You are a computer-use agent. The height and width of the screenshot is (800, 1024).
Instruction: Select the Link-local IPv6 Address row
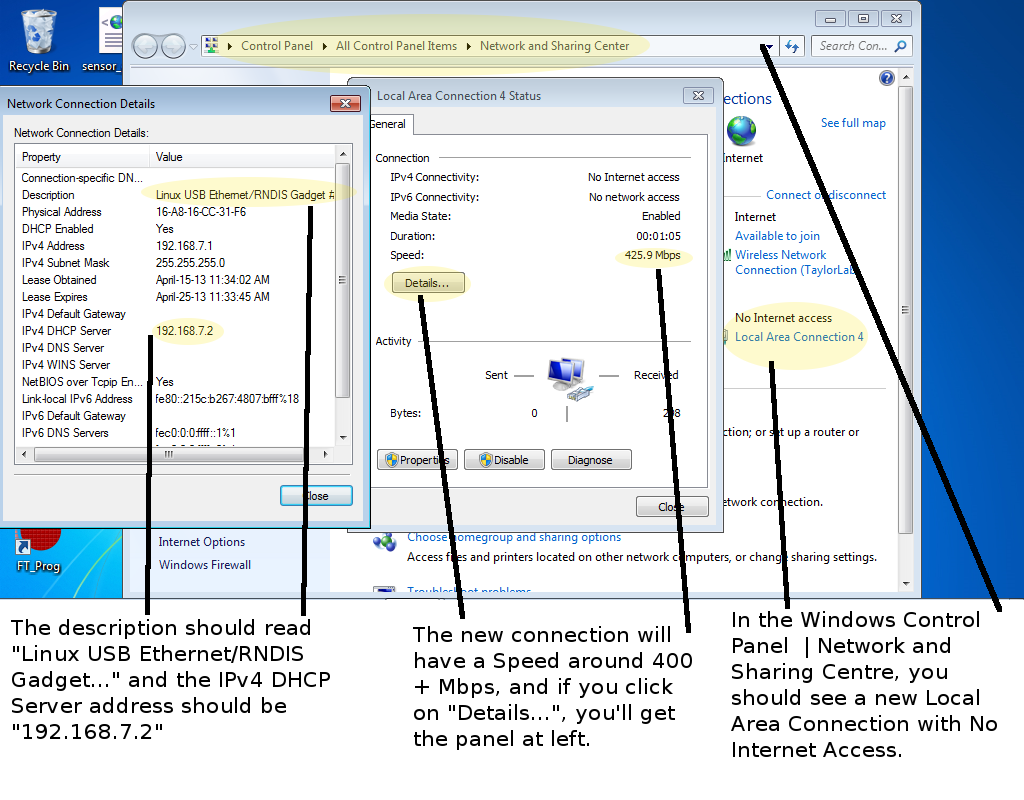(176, 398)
